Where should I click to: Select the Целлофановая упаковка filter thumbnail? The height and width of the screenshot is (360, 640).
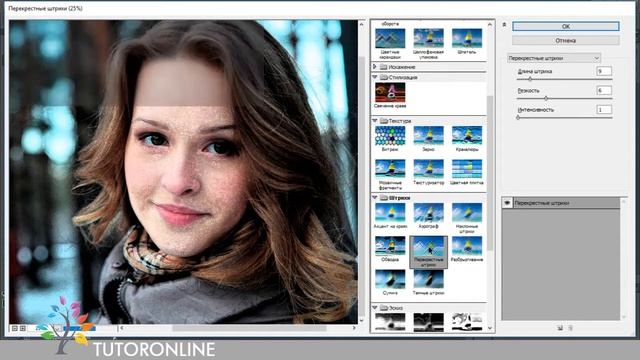pos(428,38)
